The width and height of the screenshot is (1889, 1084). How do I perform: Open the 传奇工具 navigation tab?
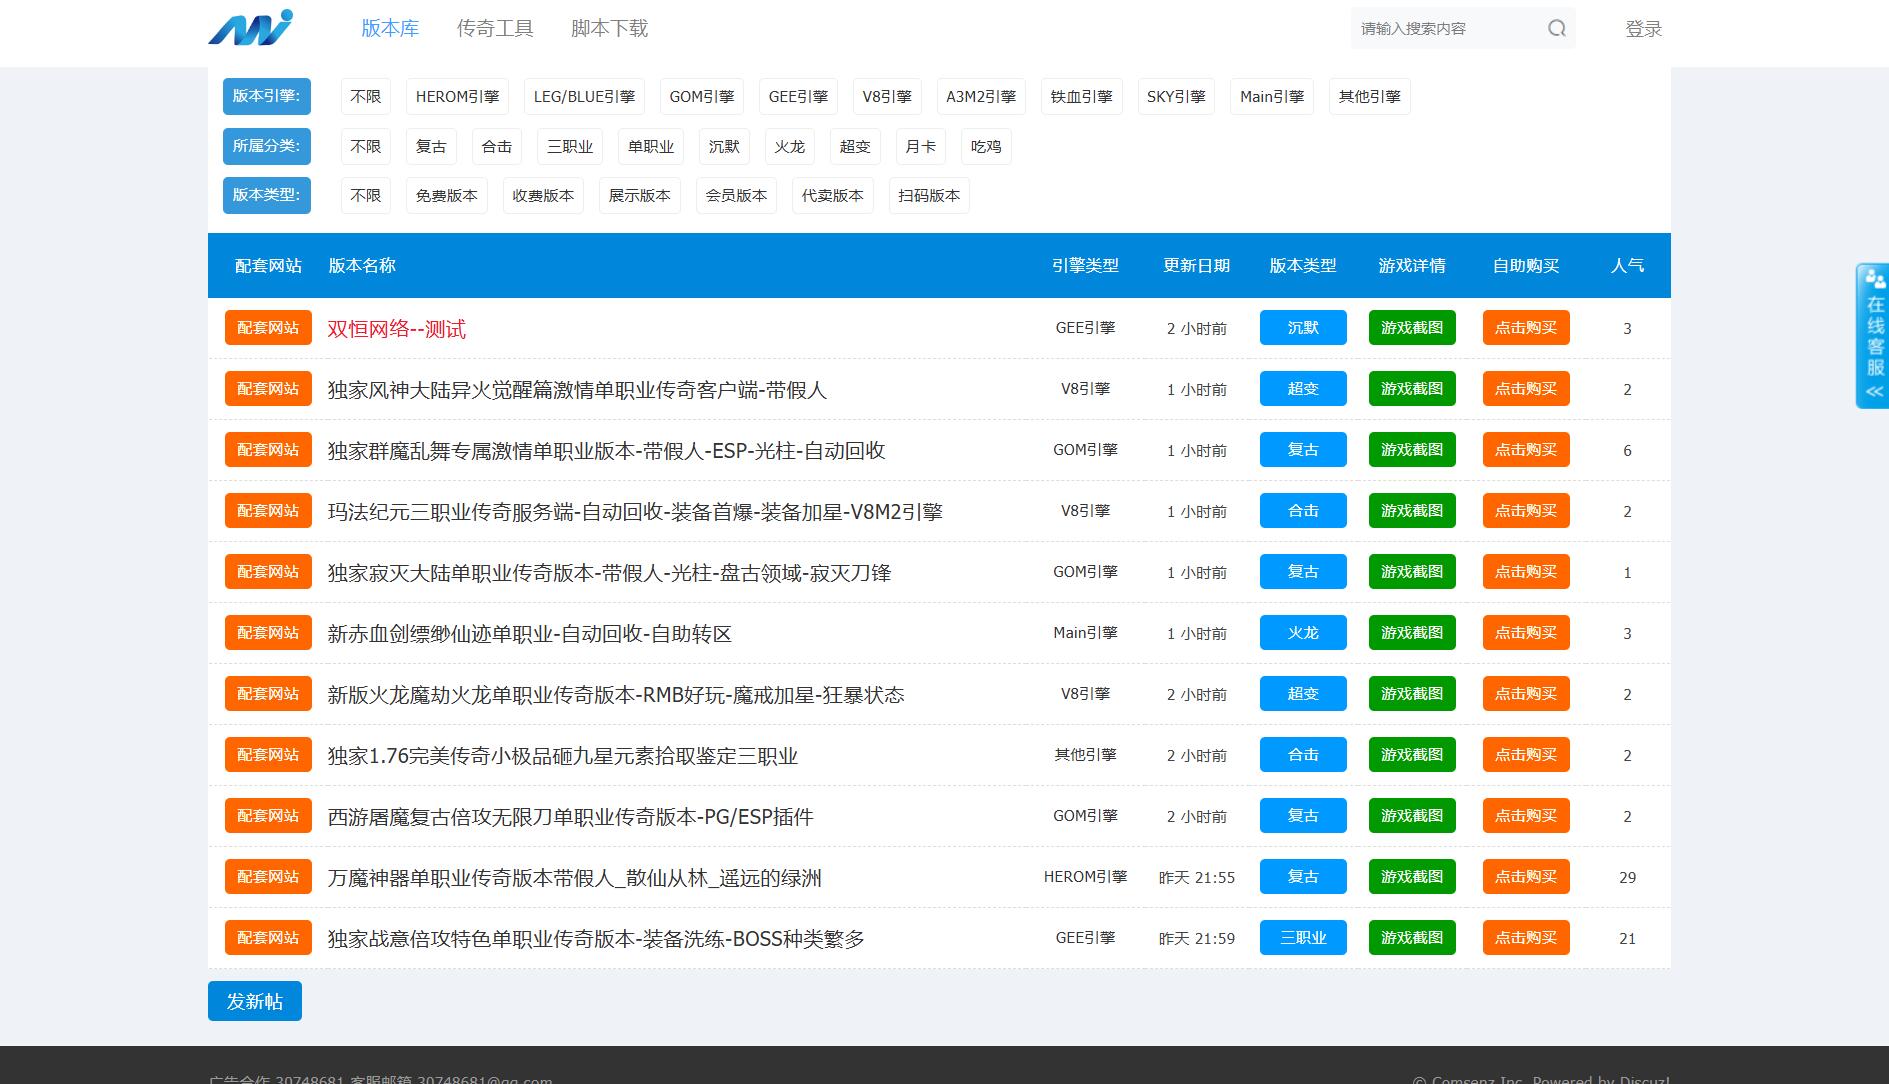coord(495,29)
